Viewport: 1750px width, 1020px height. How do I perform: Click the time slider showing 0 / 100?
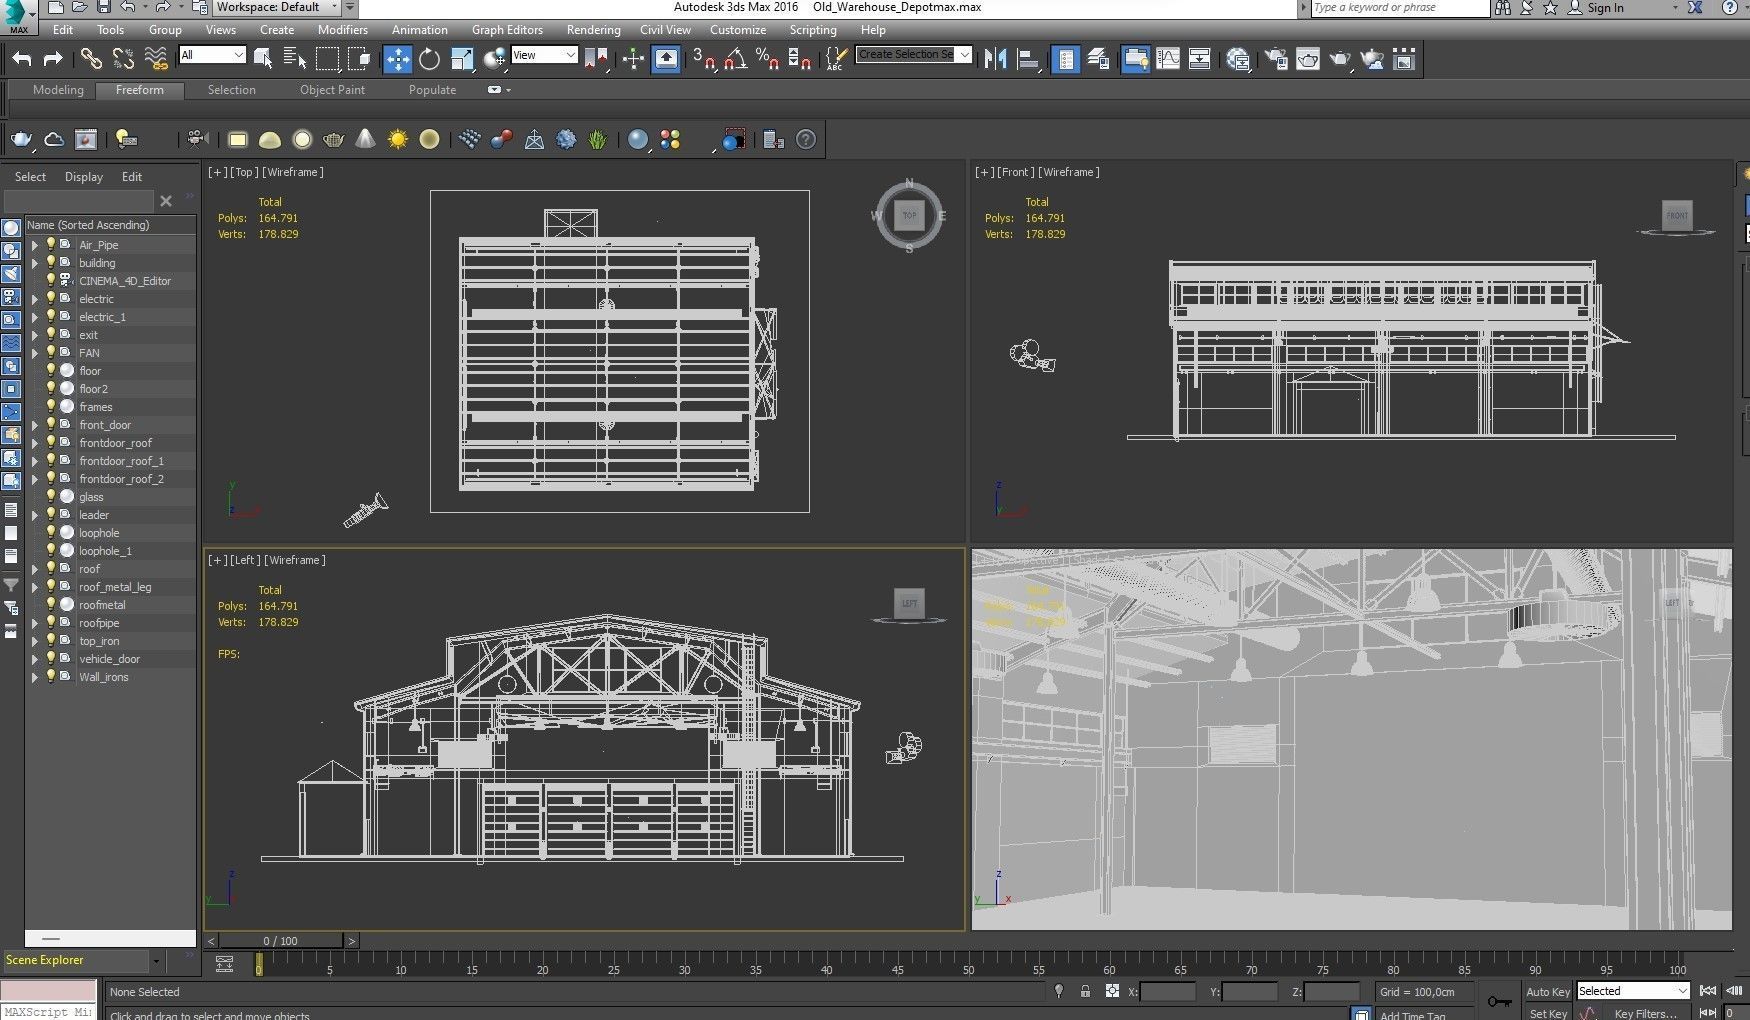281,941
